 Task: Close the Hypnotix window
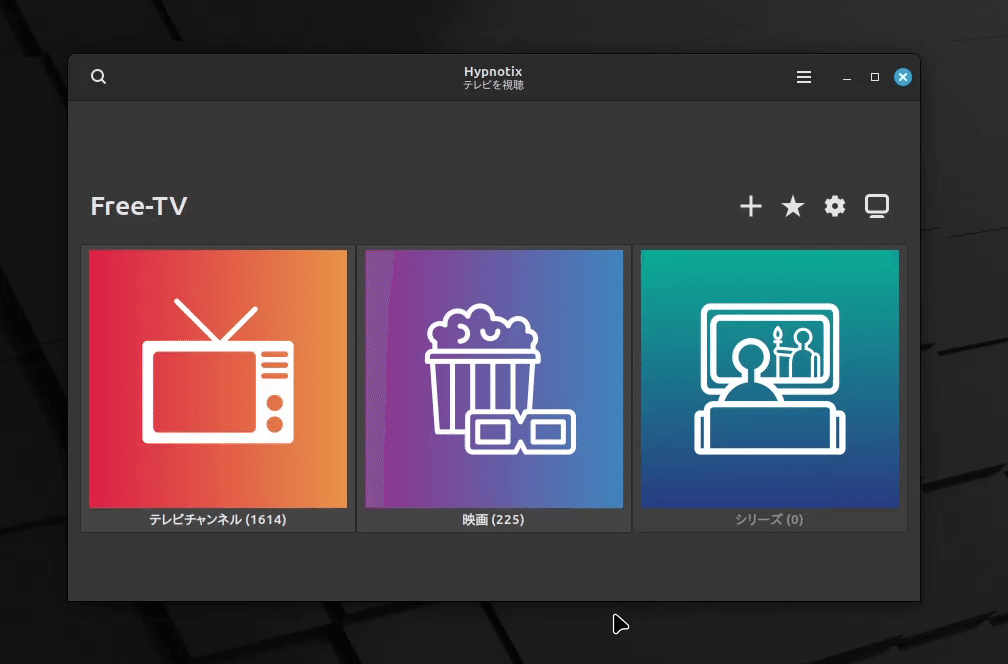coord(903,77)
